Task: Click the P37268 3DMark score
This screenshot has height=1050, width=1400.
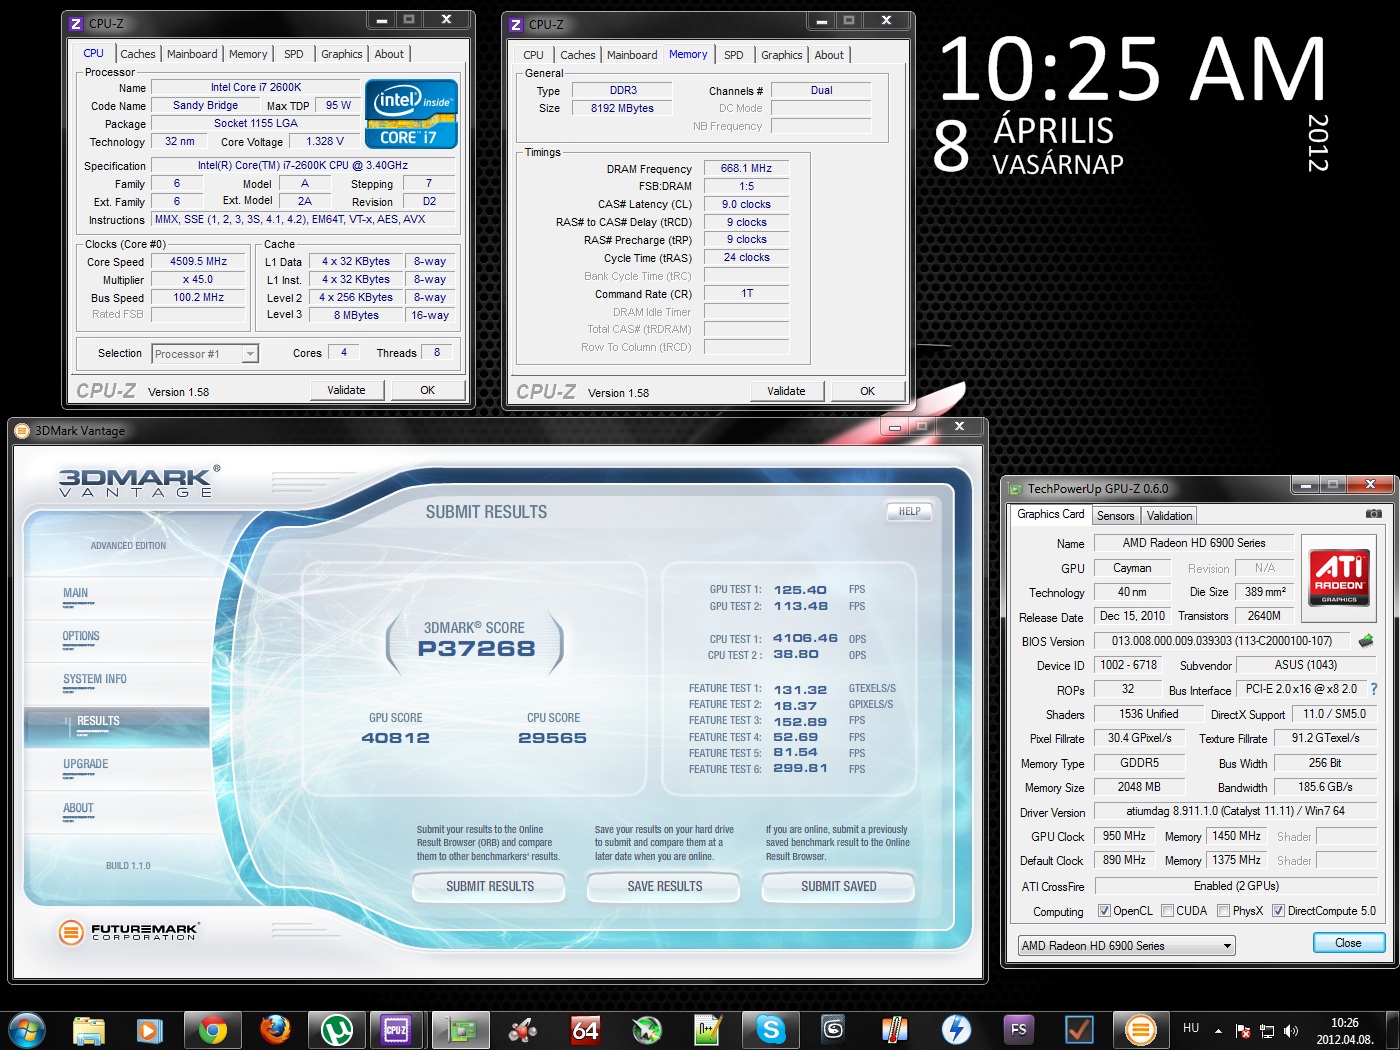Action: pos(476,648)
